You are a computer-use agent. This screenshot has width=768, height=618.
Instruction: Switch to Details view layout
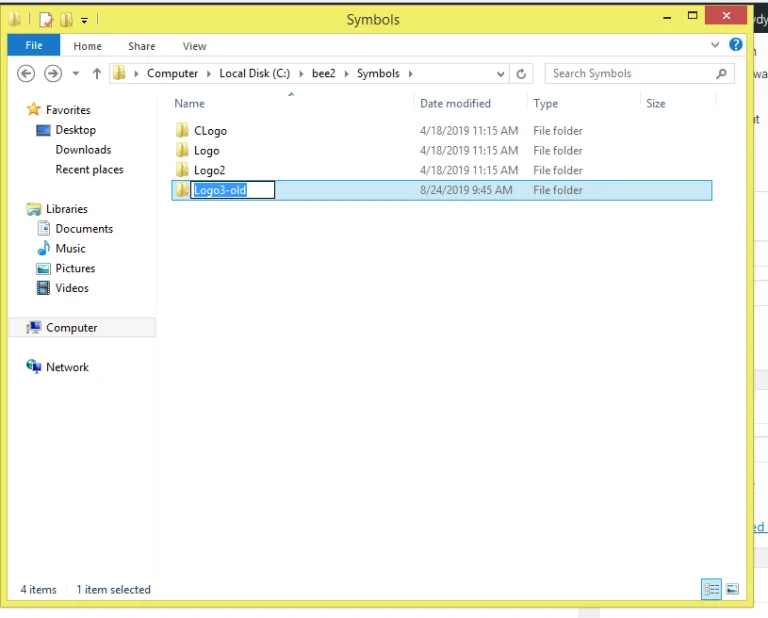pos(712,590)
